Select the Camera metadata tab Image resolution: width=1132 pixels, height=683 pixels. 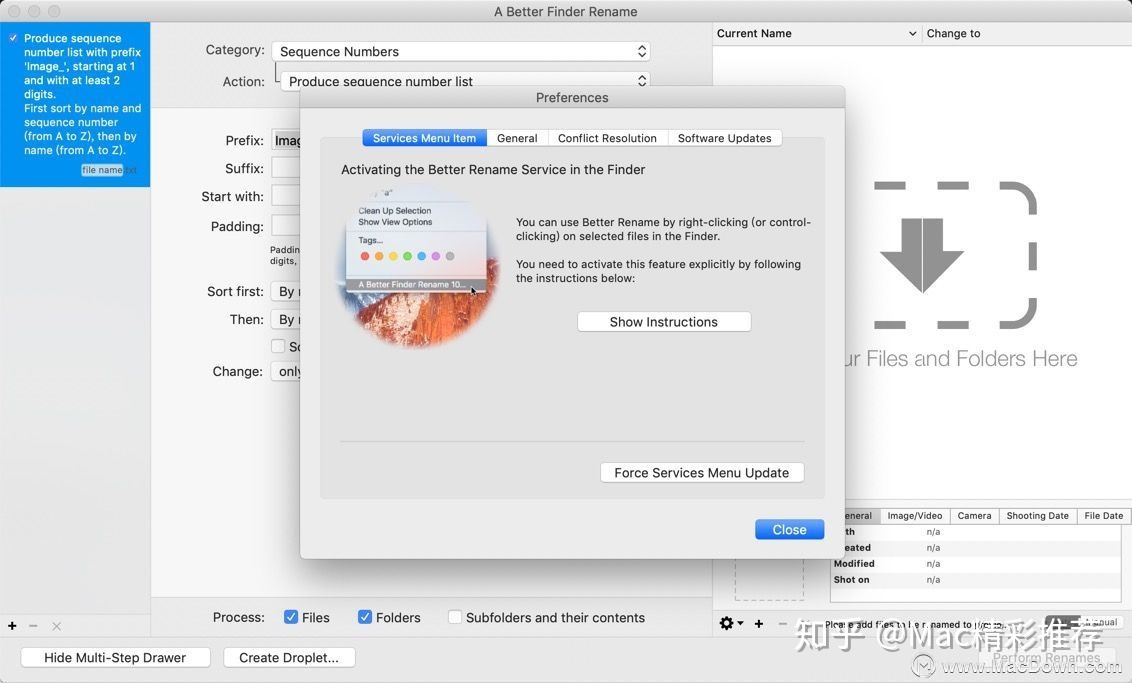(x=974, y=515)
